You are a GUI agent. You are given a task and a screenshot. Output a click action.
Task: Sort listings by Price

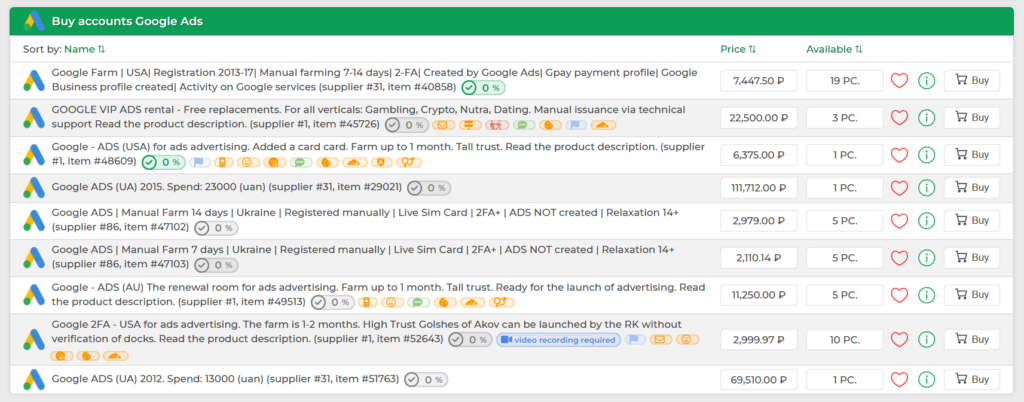tap(738, 49)
